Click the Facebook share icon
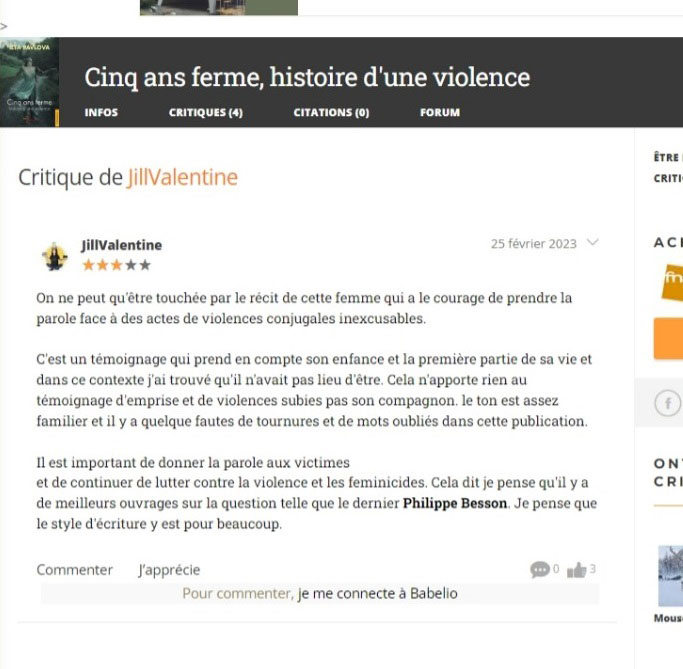The height and width of the screenshot is (669, 683). (x=667, y=403)
